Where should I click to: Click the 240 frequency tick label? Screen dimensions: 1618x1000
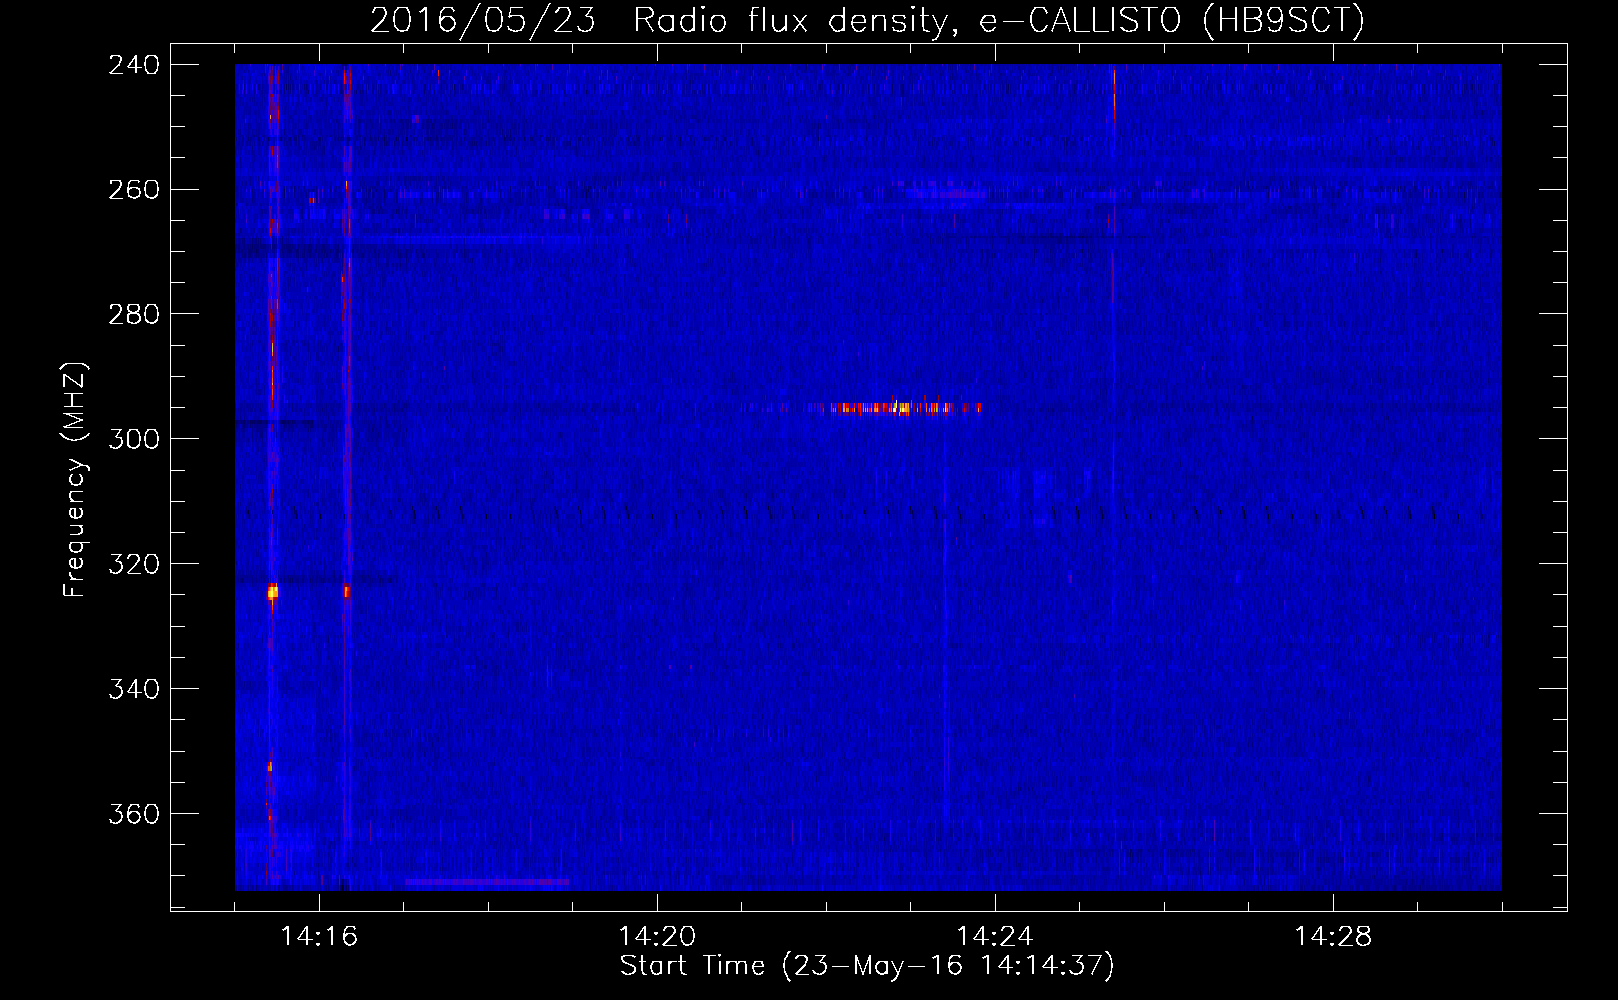[x=134, y=65]
